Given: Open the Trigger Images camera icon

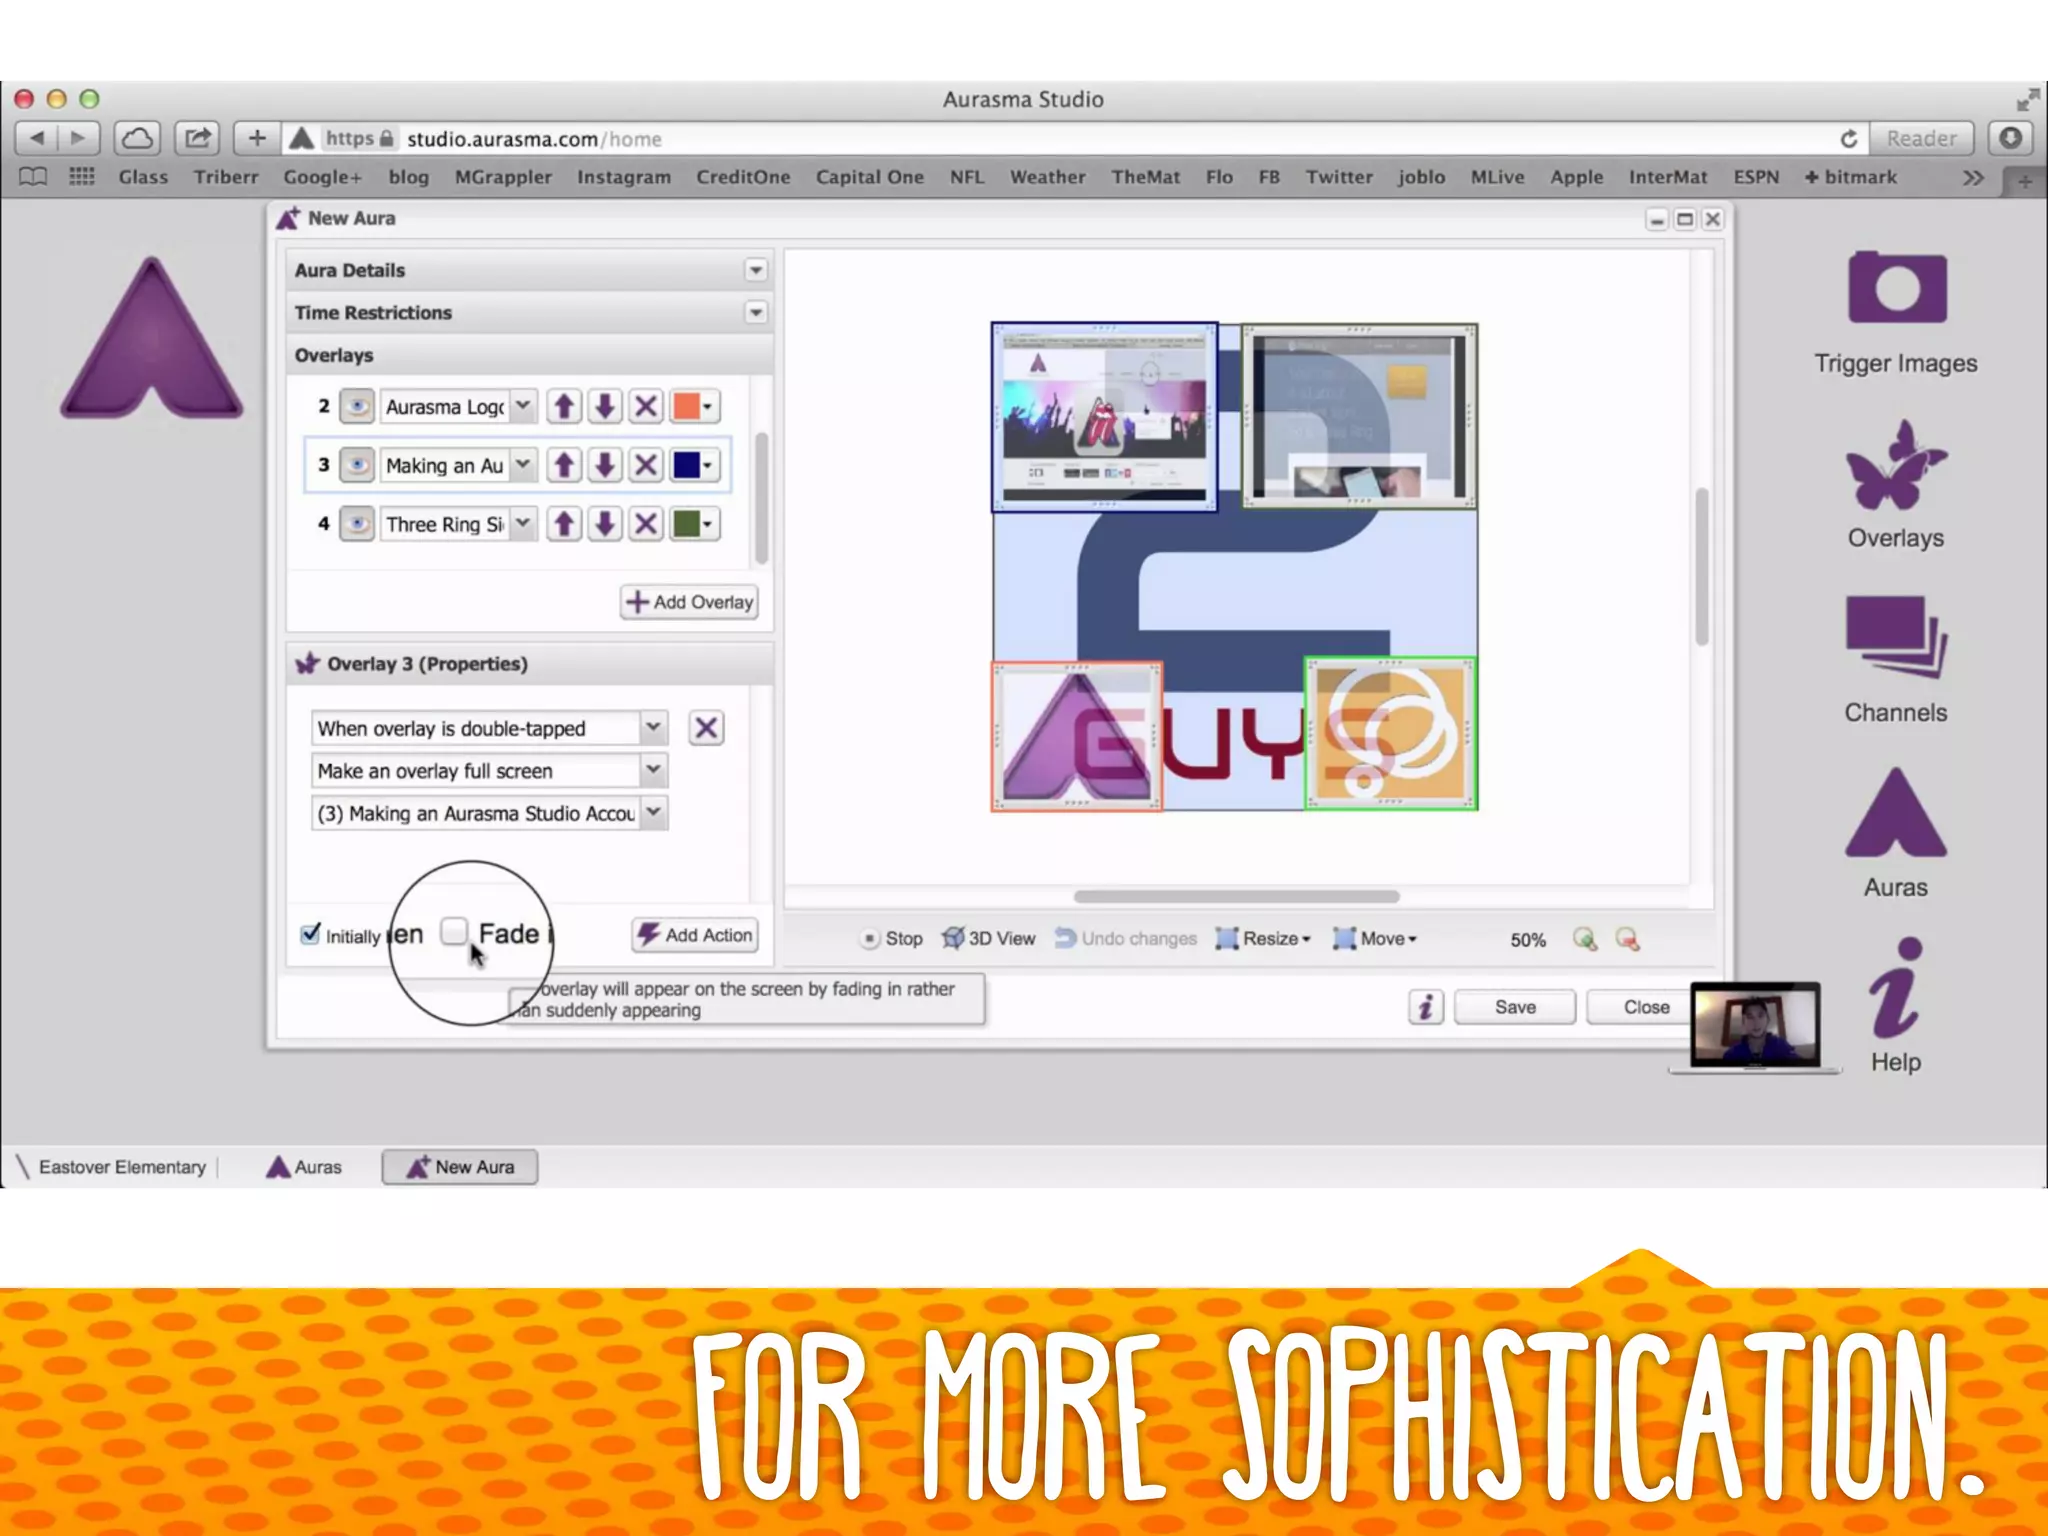Looking at the screenshot, I should [1896, 288].
